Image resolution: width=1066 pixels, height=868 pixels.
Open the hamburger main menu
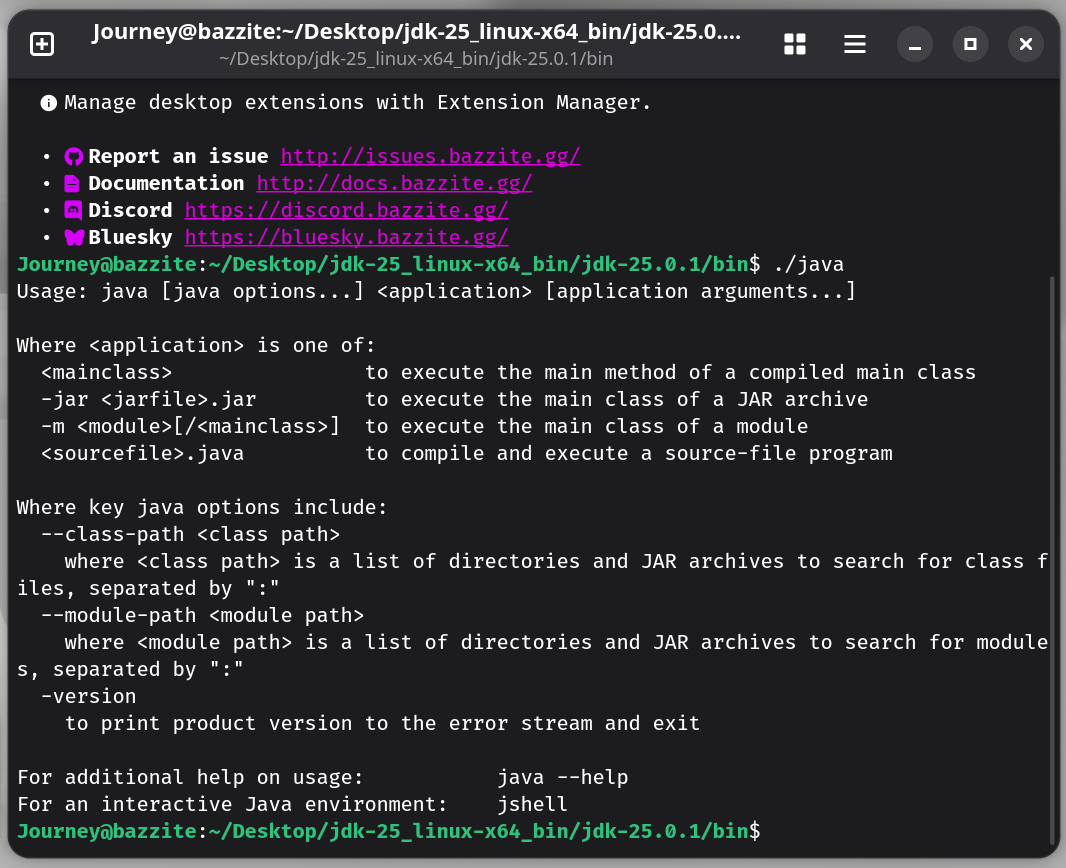coord(855,44)
